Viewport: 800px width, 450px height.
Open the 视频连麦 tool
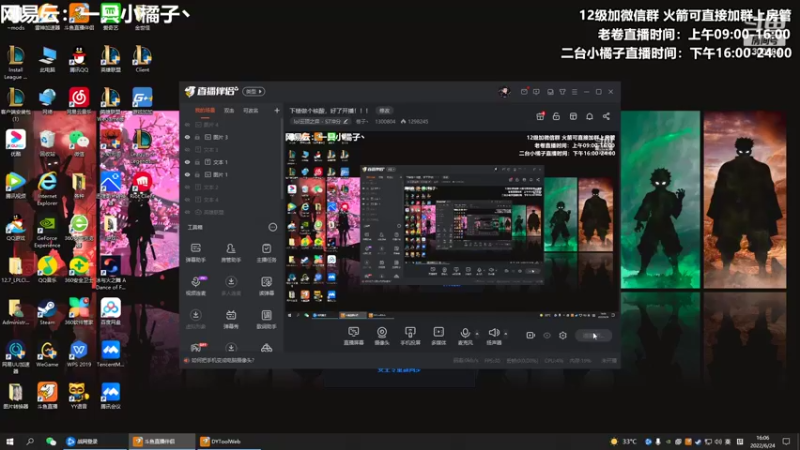195,286
